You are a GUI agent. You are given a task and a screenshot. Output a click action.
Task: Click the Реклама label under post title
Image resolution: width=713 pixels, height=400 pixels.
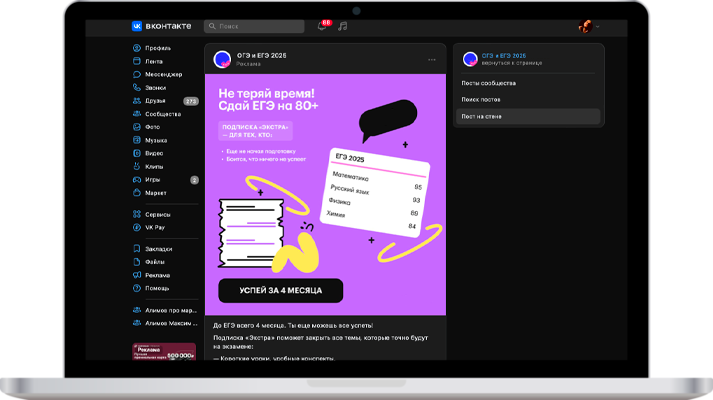tap(248, 64)
